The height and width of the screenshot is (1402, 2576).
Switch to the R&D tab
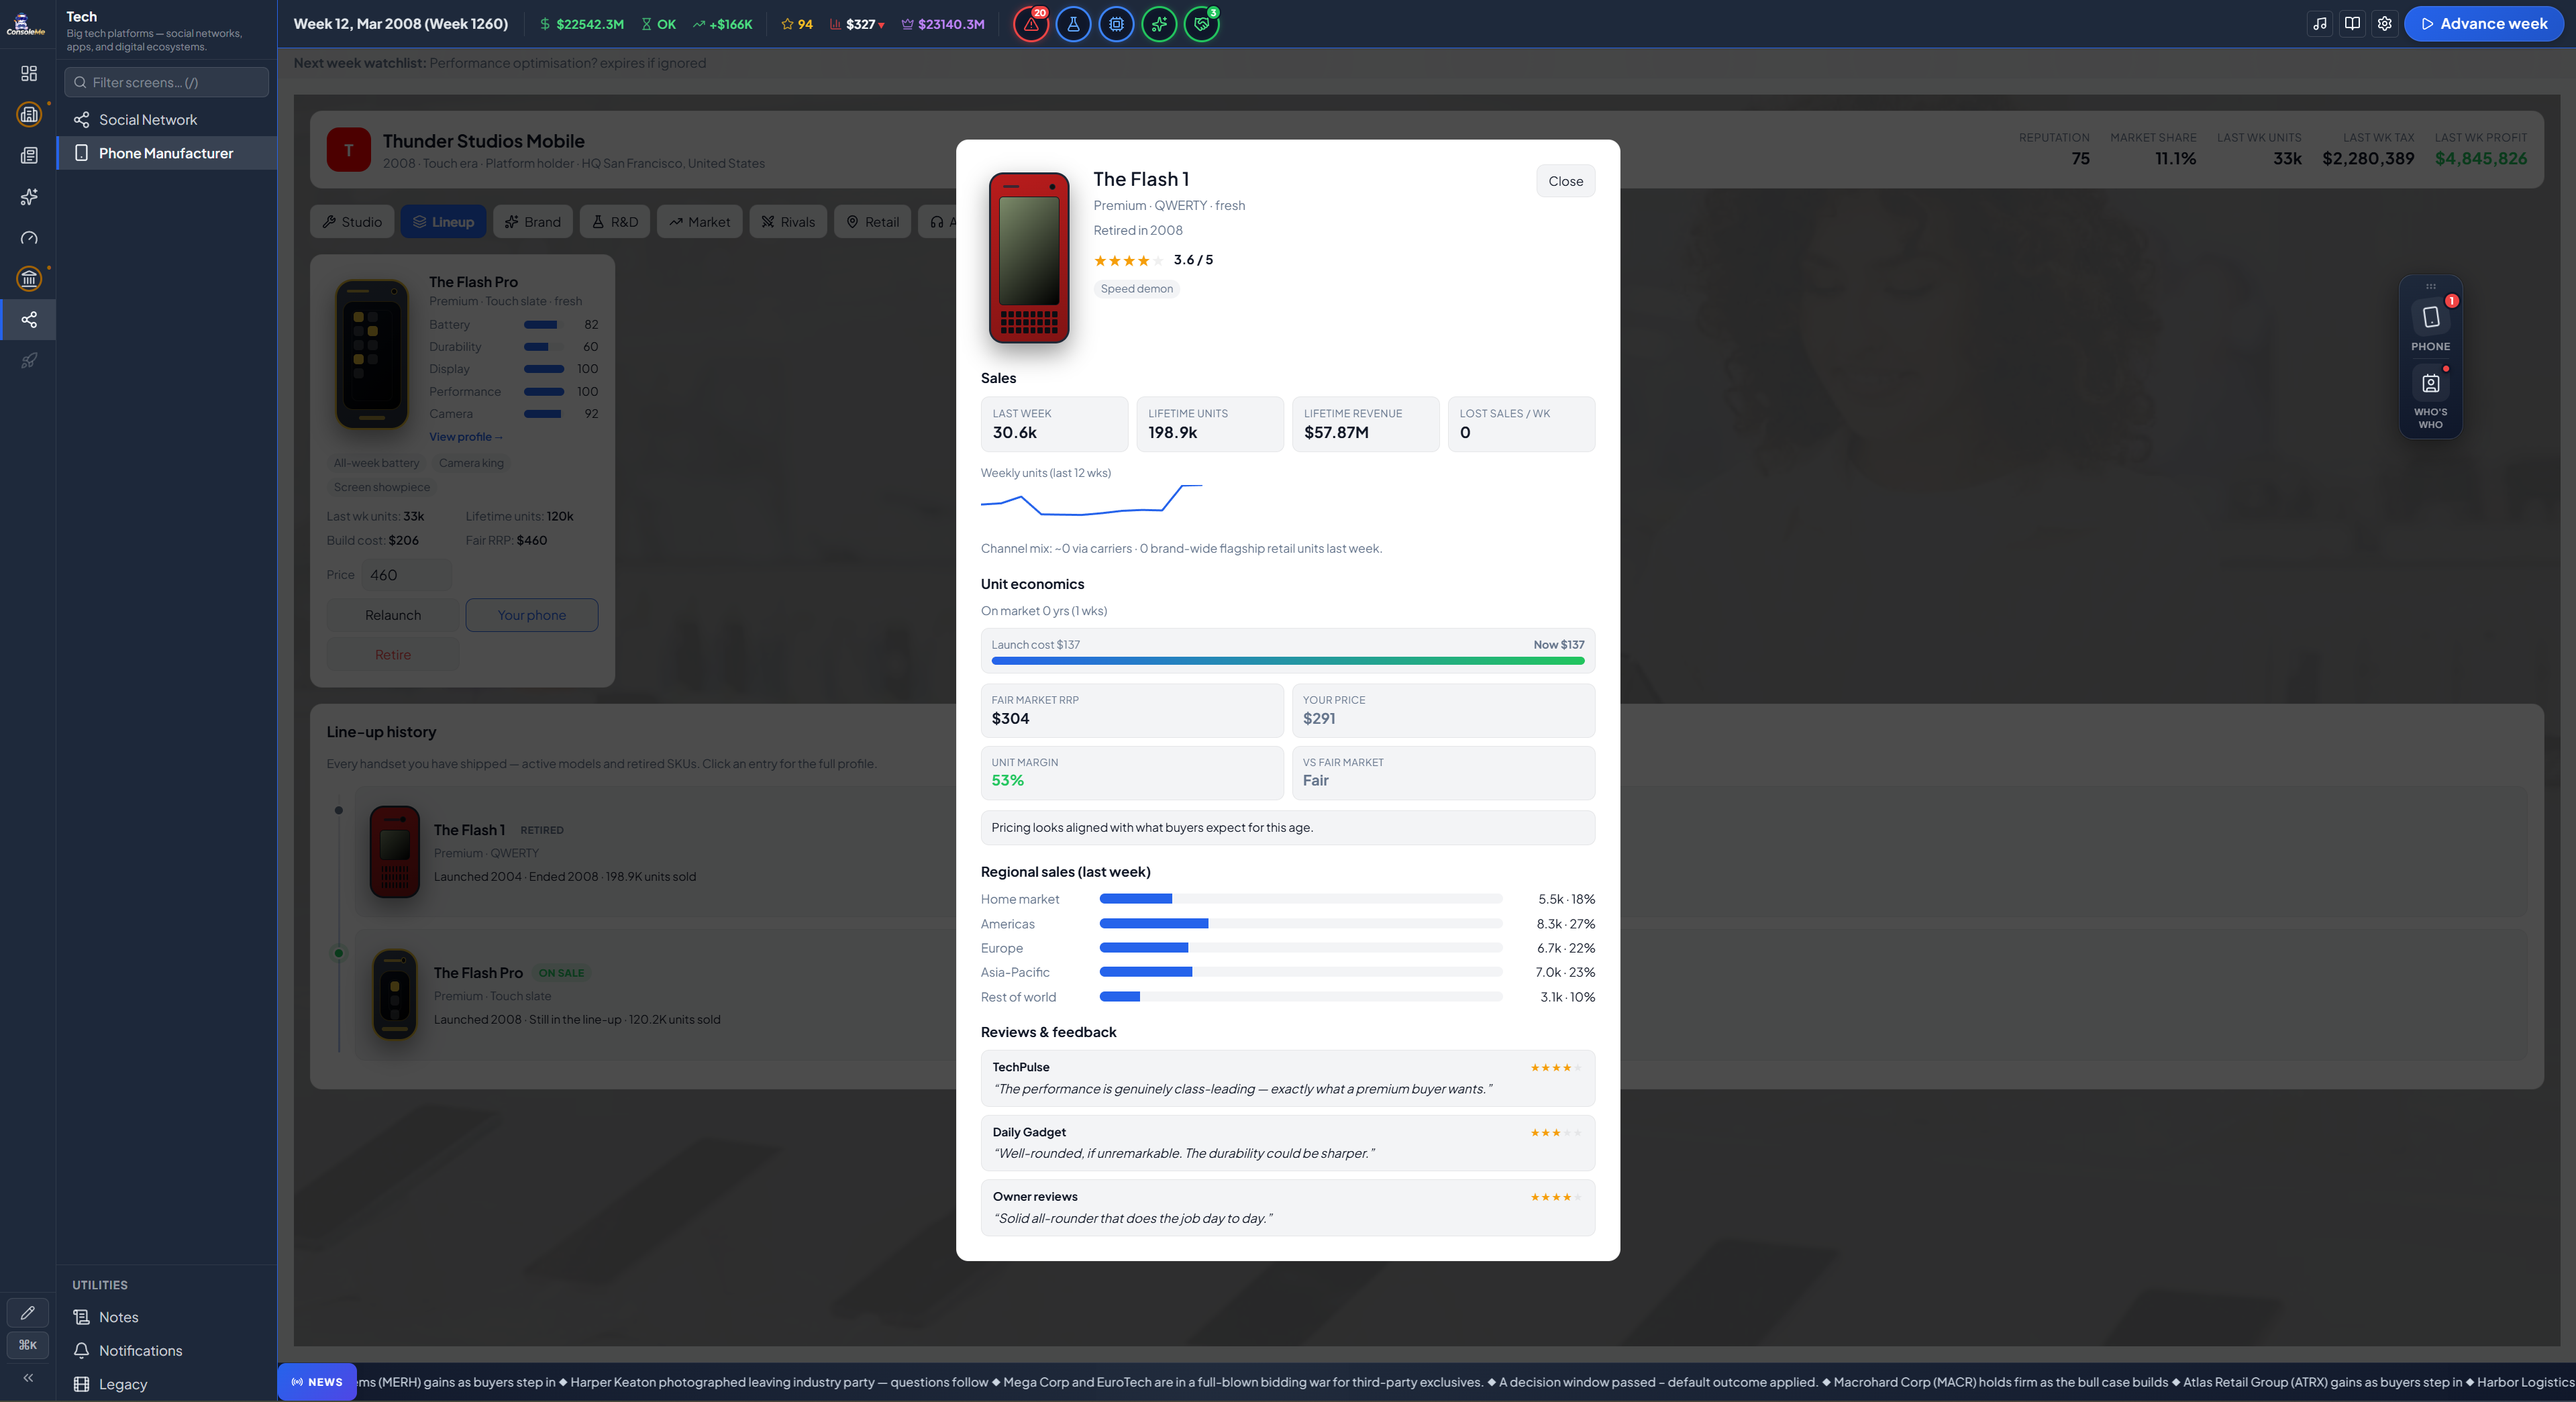tap(615, 222)
